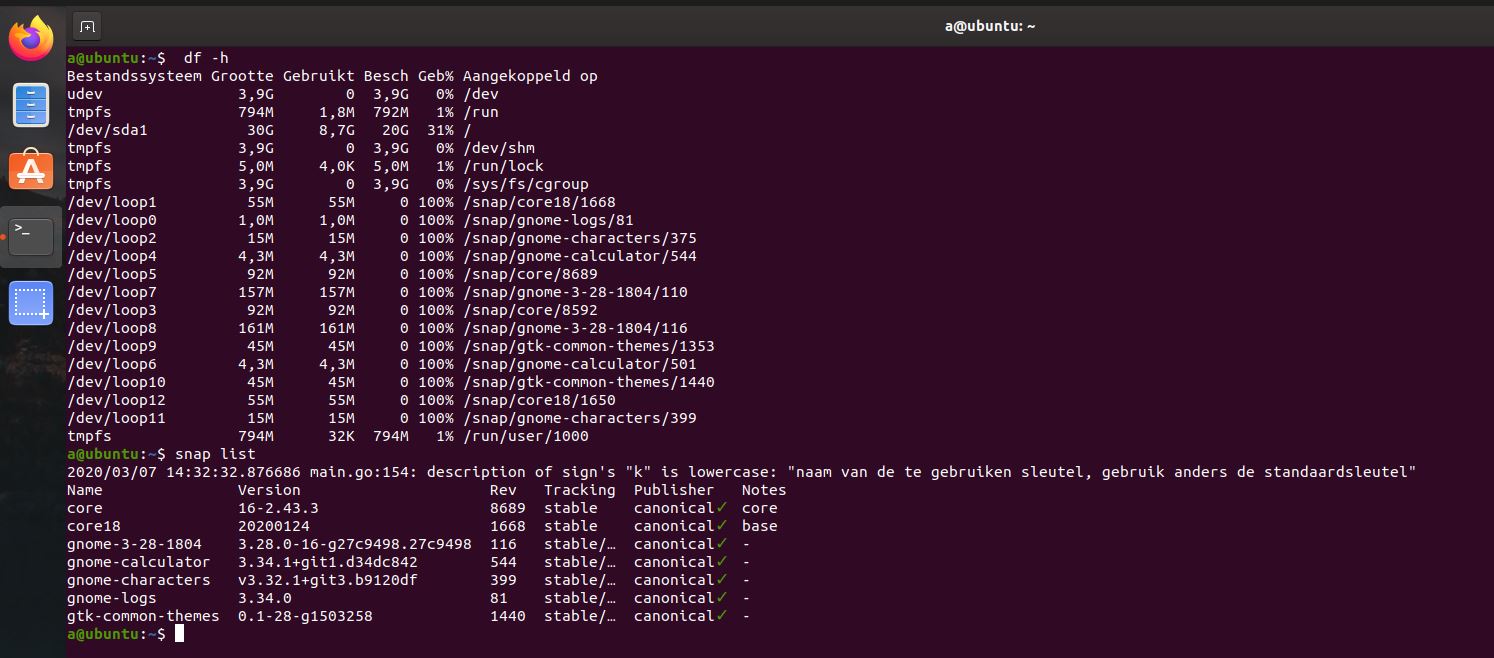The image size is (1494, 658).
Task: Select the Rev value 1440
Action: 508,616
